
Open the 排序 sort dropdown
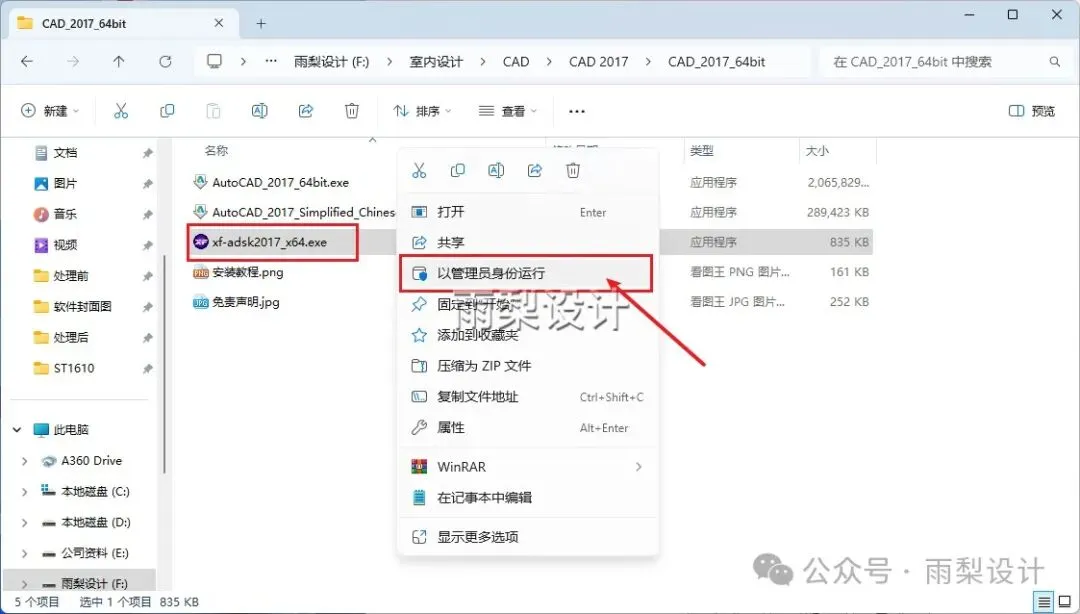pyautogui.click(x=422, y=111)
